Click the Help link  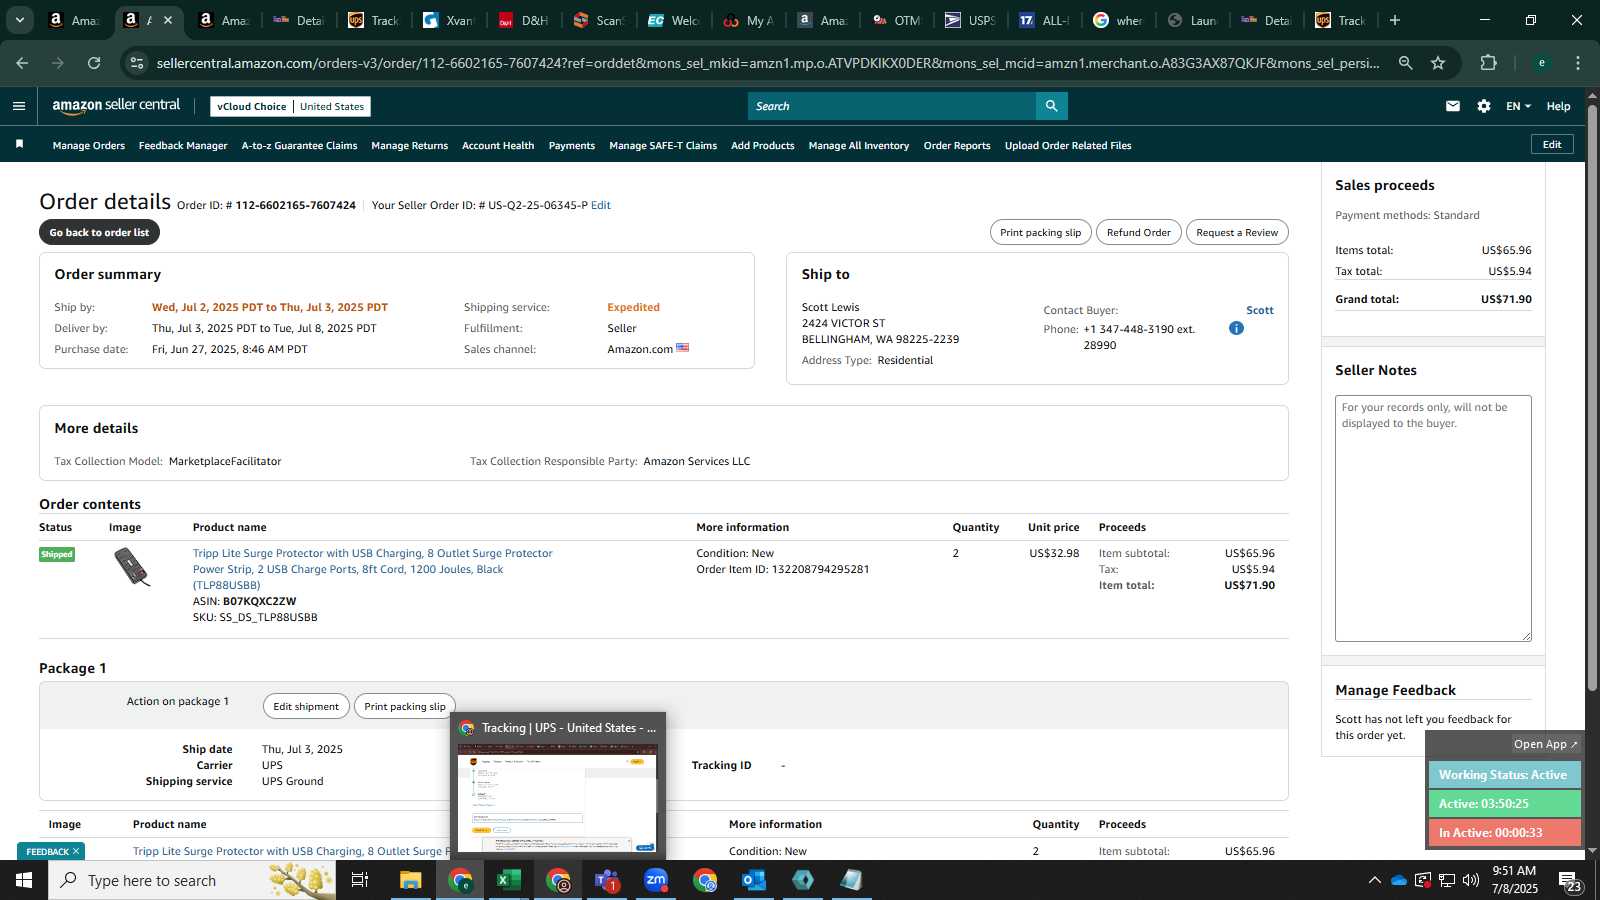click(x=1558, y=106)
